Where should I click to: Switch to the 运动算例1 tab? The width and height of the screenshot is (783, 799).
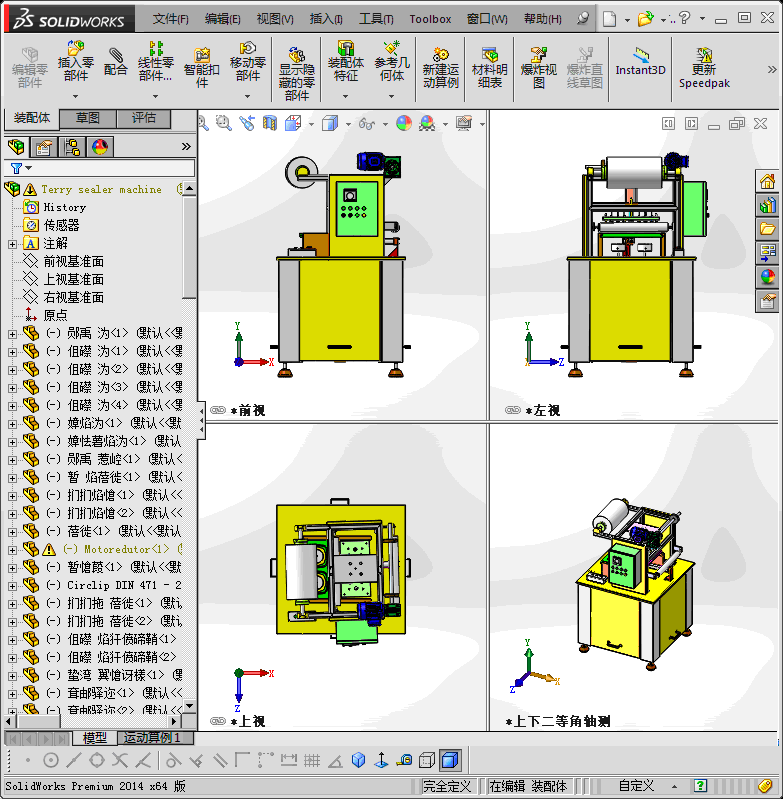(x=153, y=737)
